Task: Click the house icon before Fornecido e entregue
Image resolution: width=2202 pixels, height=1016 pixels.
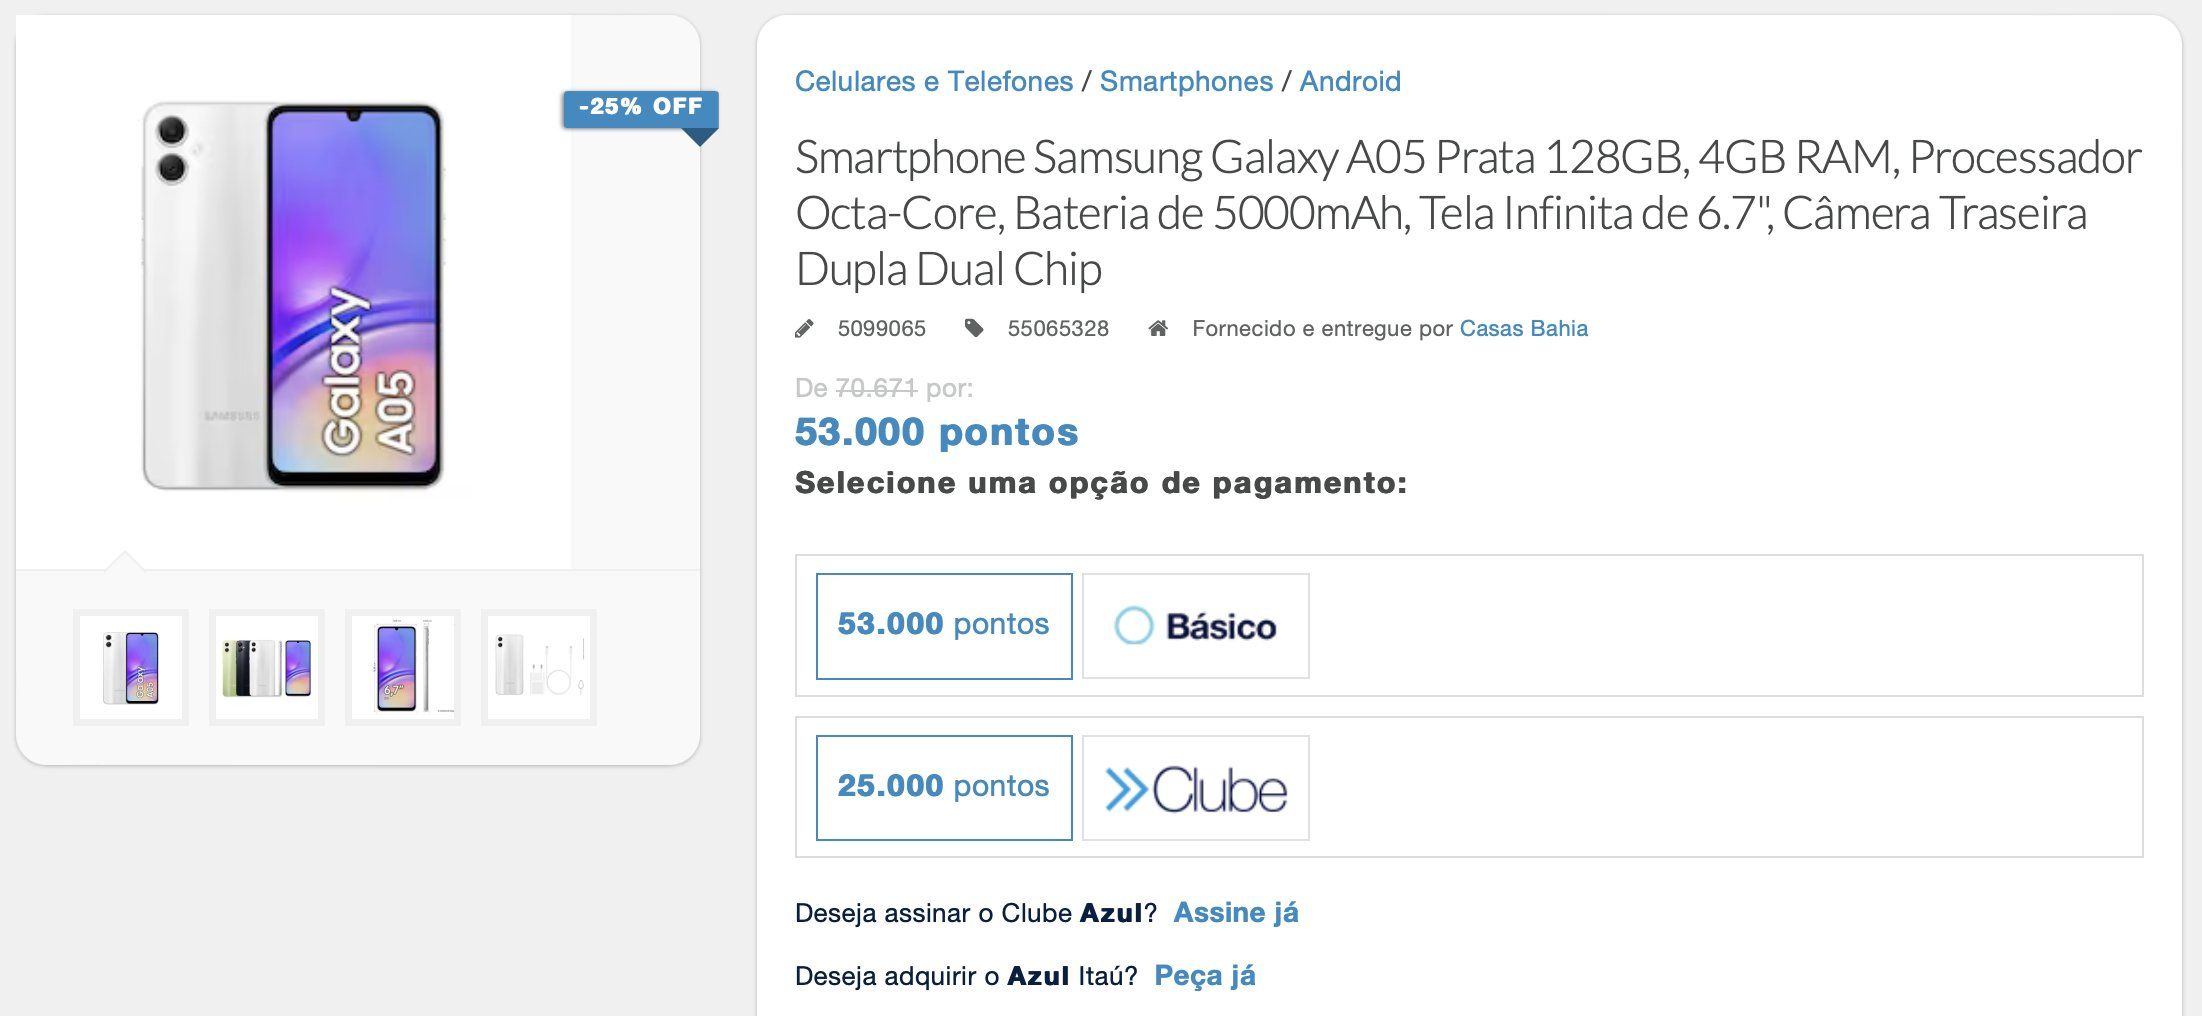Action: [x=1158, y=328]
